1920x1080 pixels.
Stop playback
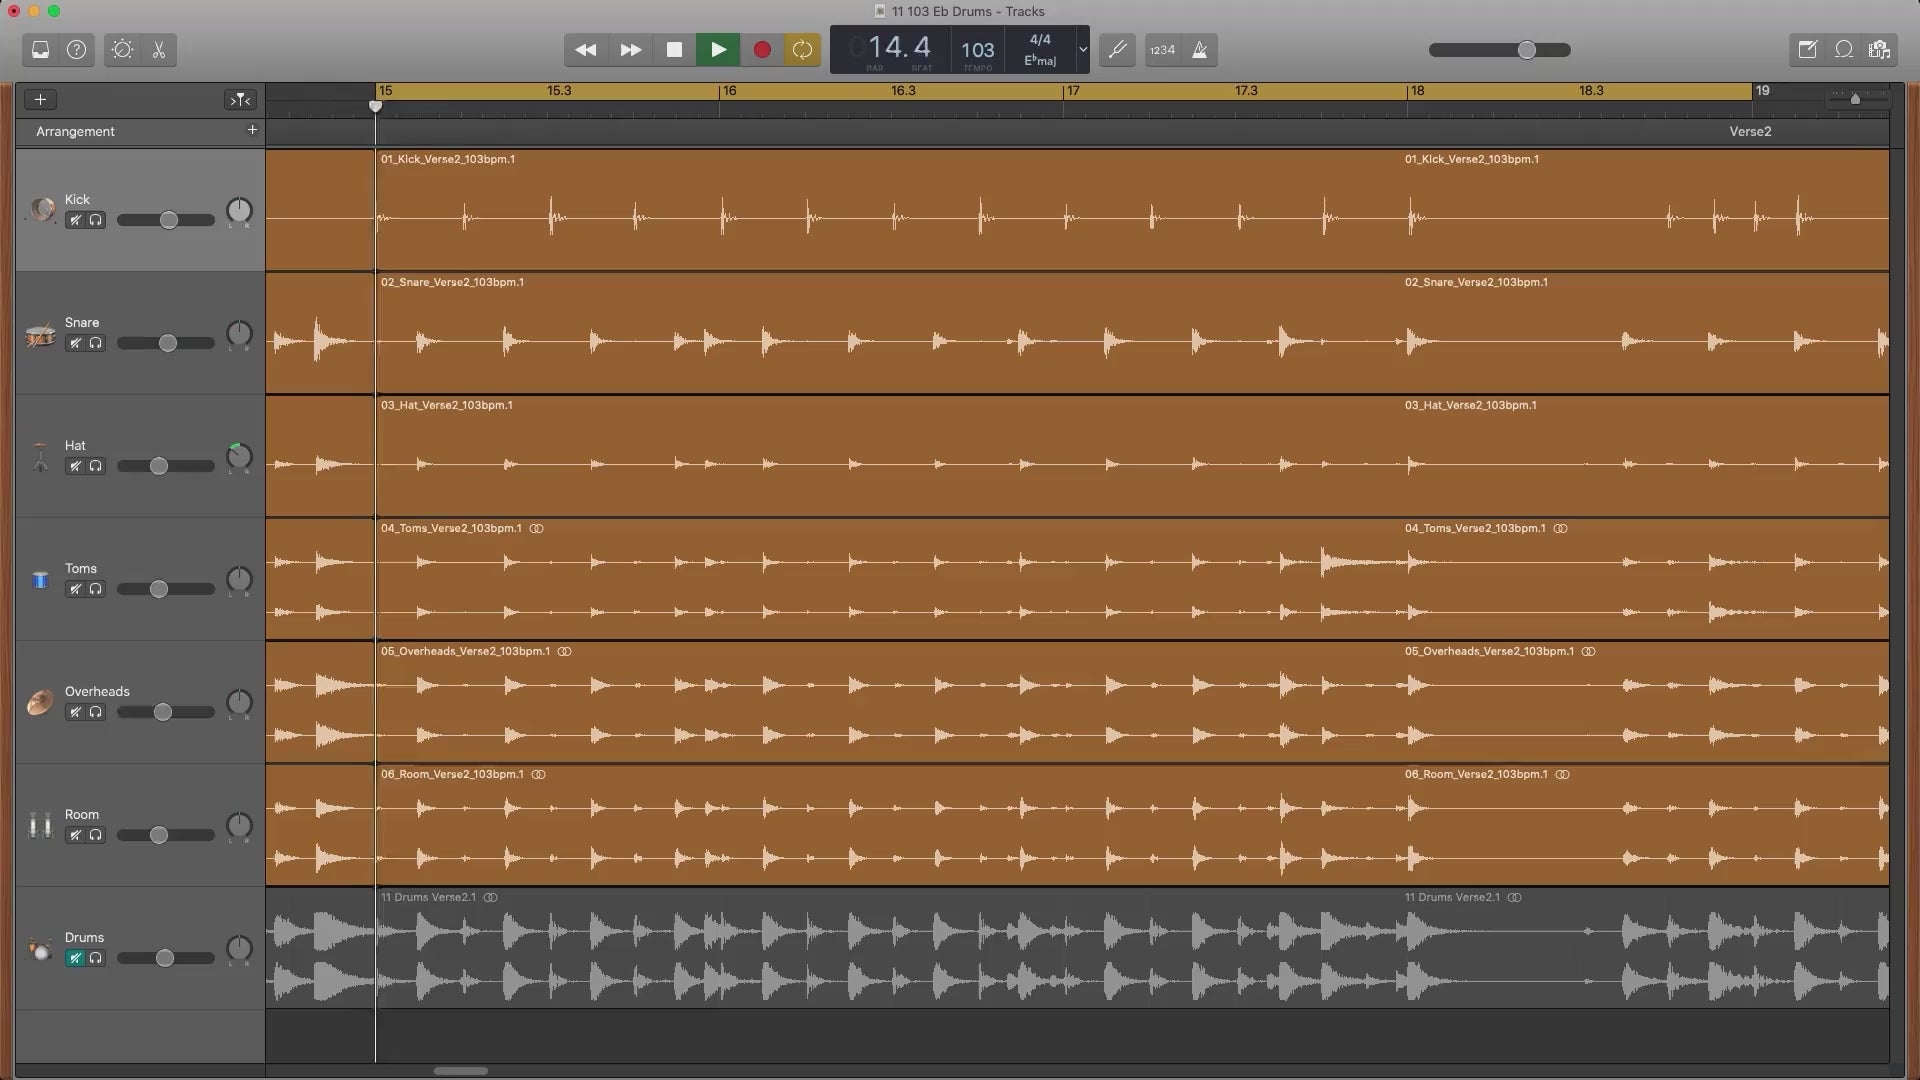pyautogui.click(x=674, y=50)
